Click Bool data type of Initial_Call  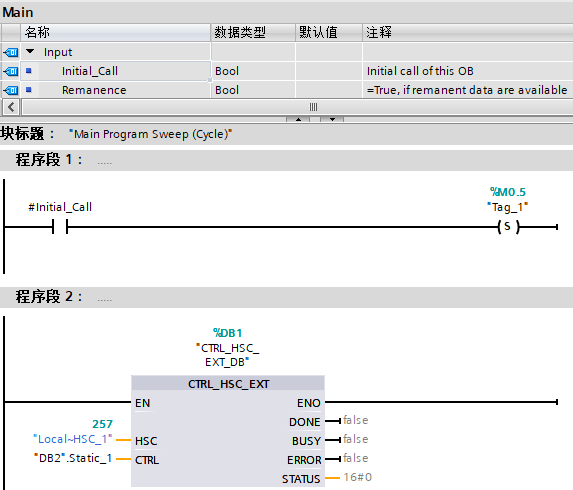pyautogui.click(x=227, y=71)
